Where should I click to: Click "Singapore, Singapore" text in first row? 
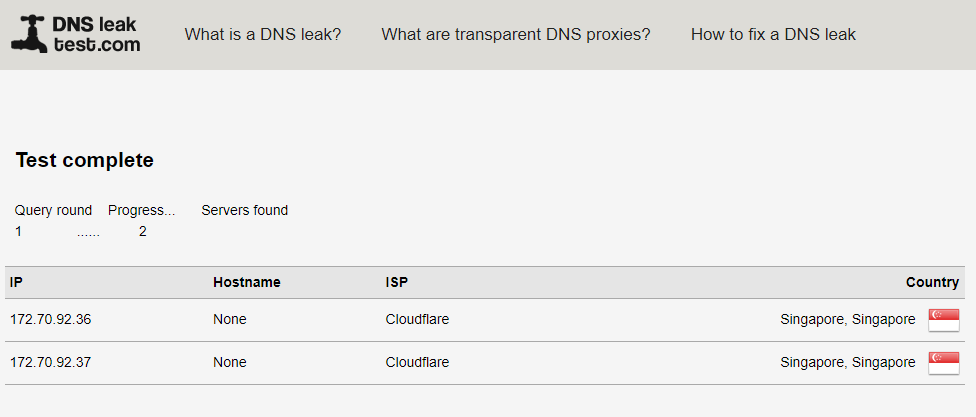coord(847,320)
